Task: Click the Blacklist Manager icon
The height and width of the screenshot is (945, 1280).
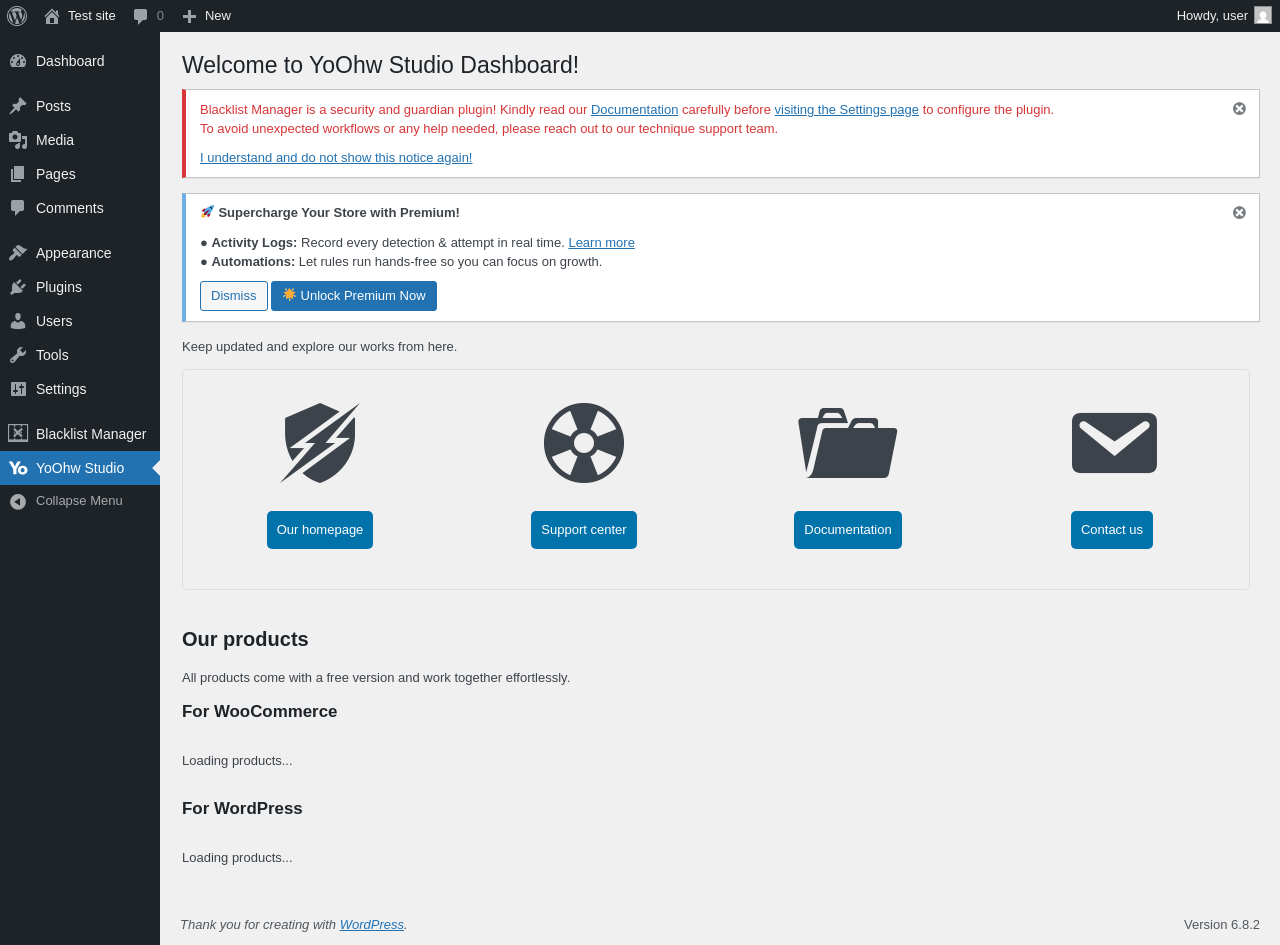Action: tap(18, 433)
